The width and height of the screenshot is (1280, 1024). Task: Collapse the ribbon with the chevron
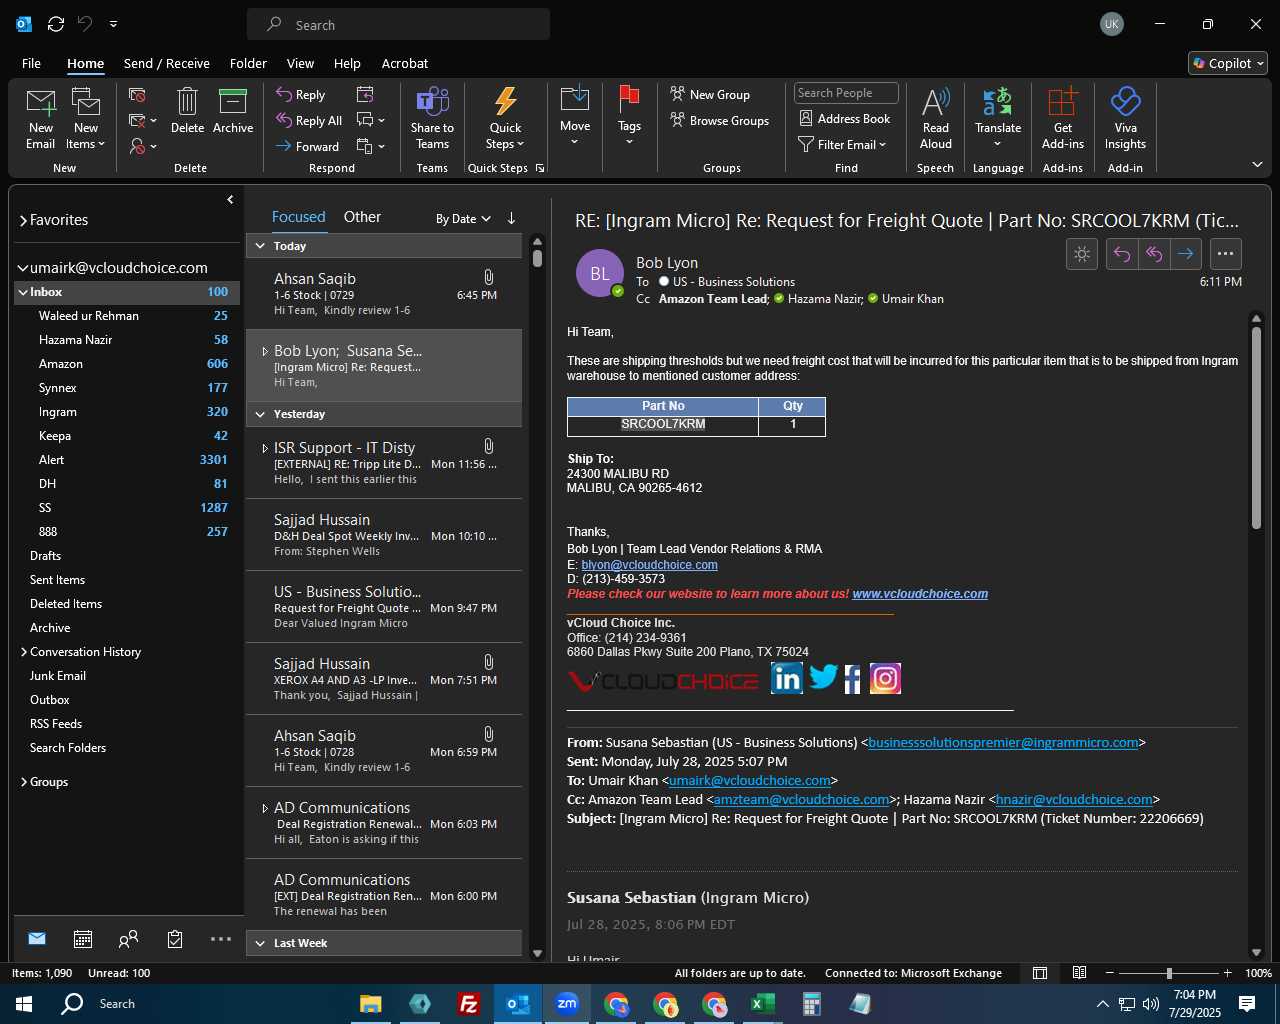tap(1257, 165)
